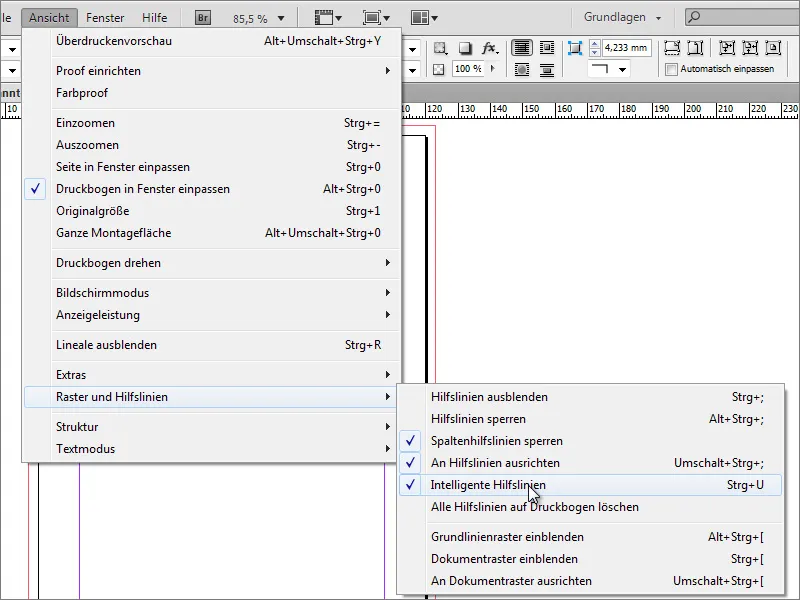Expand the Extras submenu
Image resolution: width=800 pixels, height=600 pixels.
[211, 374]
